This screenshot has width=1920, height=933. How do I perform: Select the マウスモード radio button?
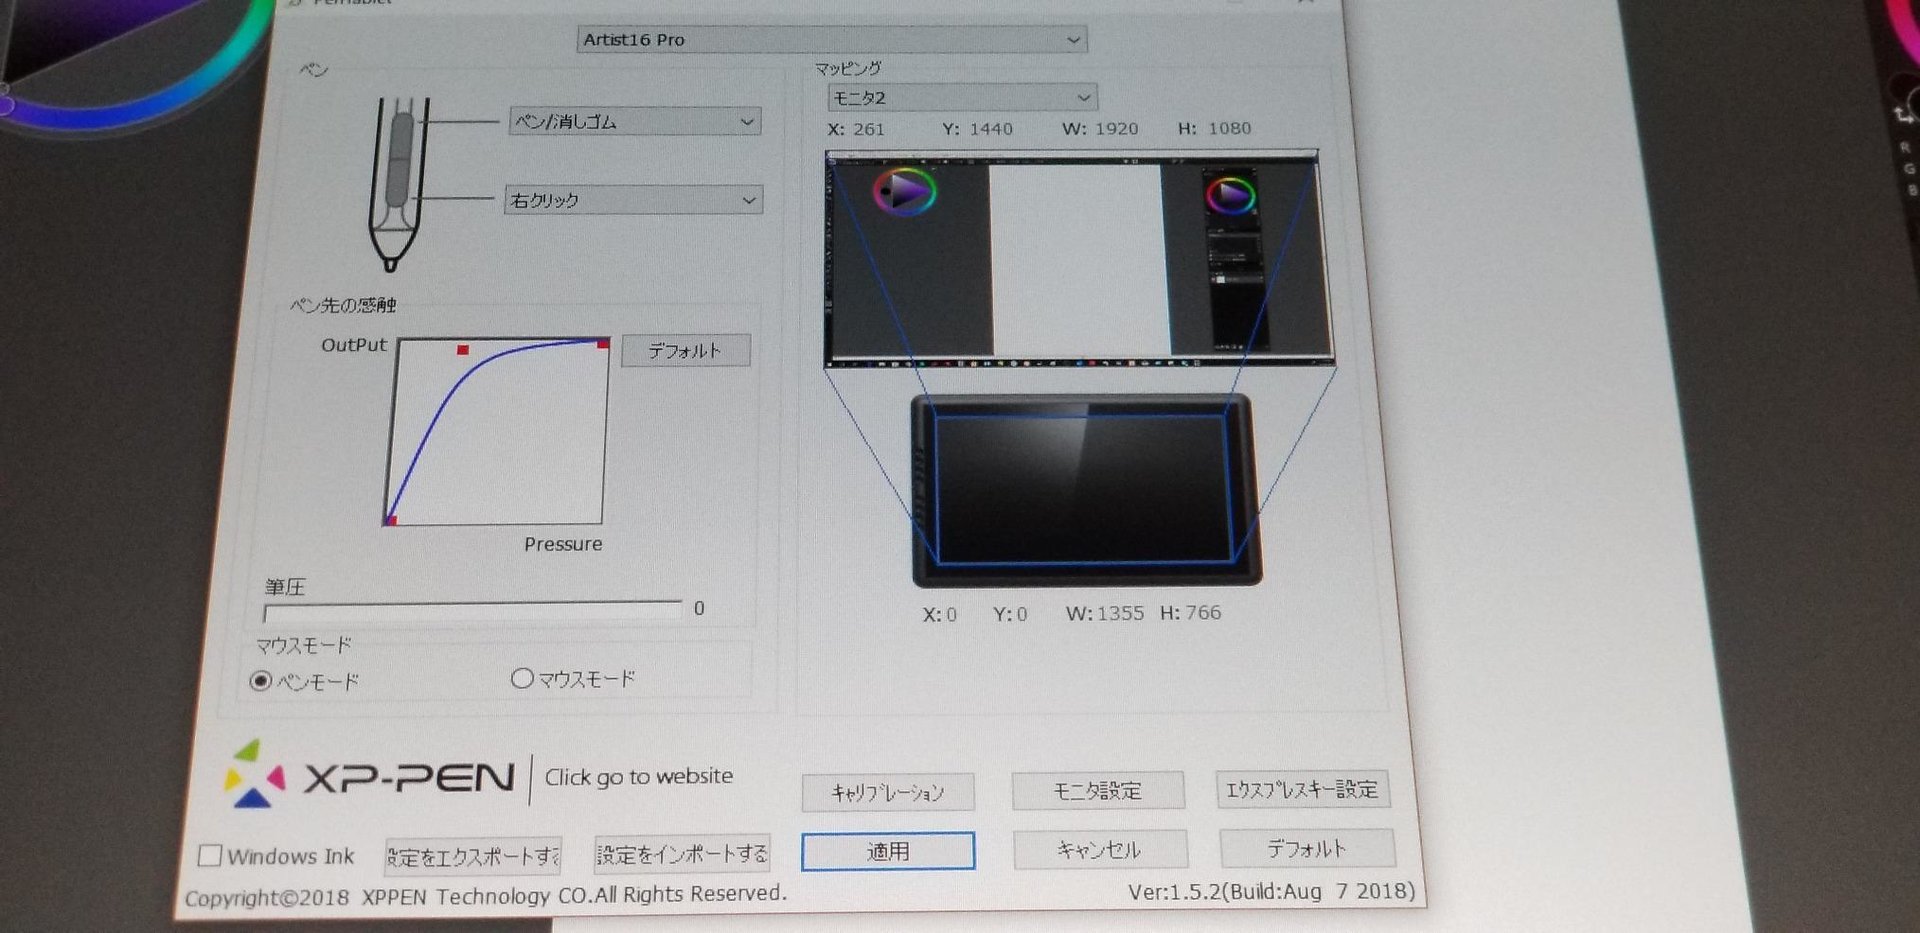(x=522, y=679)
